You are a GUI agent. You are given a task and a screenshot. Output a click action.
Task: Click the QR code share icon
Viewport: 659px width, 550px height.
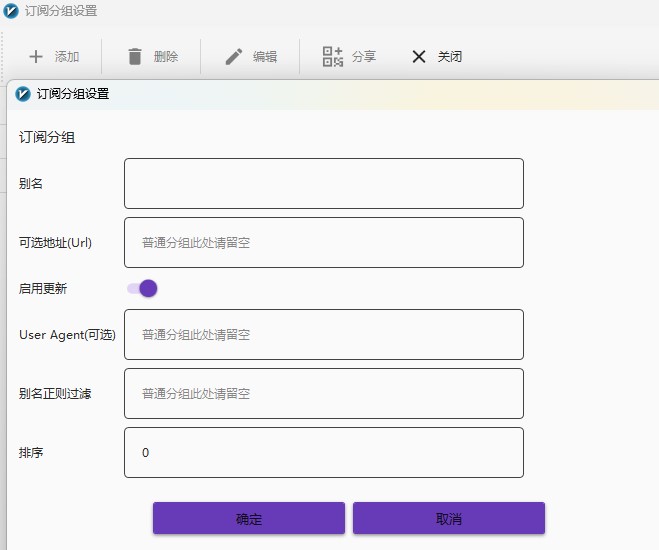[332, 57]
